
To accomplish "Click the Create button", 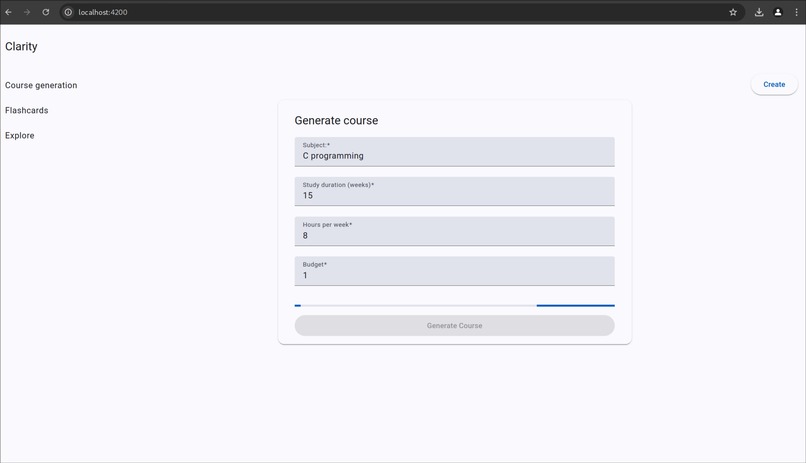I will pos(774,84).
